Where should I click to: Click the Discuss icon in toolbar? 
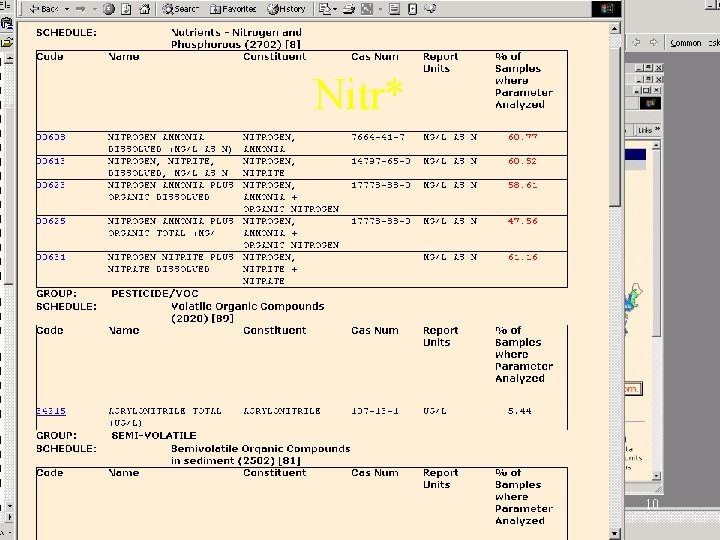coord(394,9)
